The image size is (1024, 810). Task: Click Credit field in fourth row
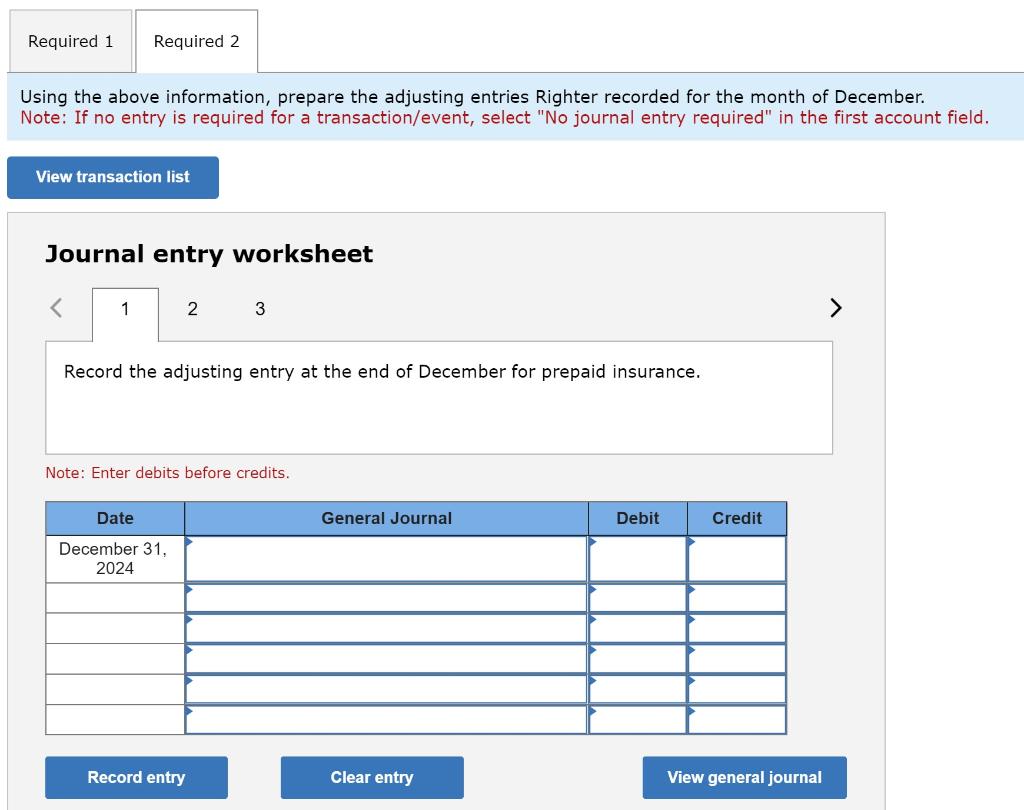tap(737, 659)
